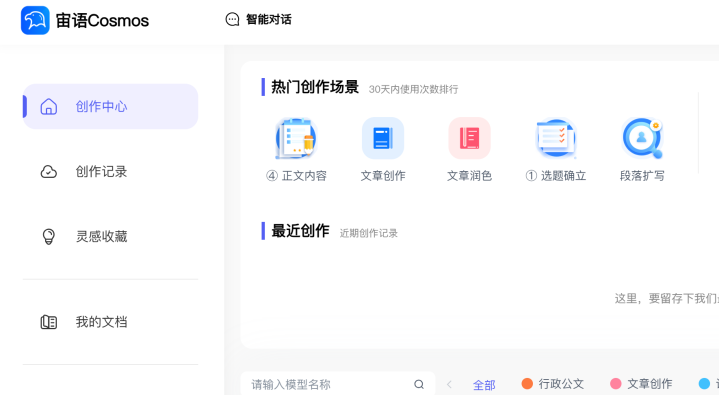Launch the 文章润色 red book icon
Screen dimensions: 719x395
click(x=470, y=138)
